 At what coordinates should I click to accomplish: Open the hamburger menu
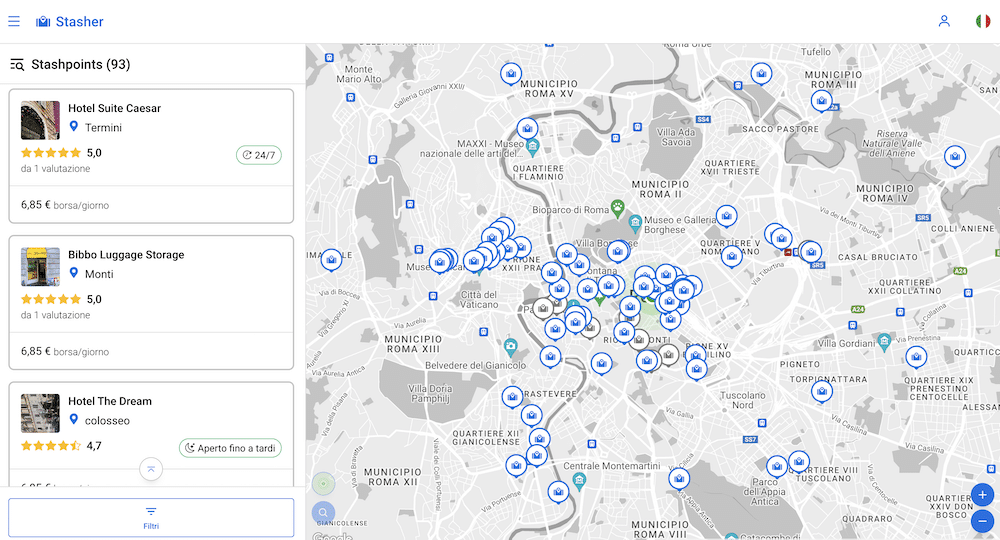point(14,22)
